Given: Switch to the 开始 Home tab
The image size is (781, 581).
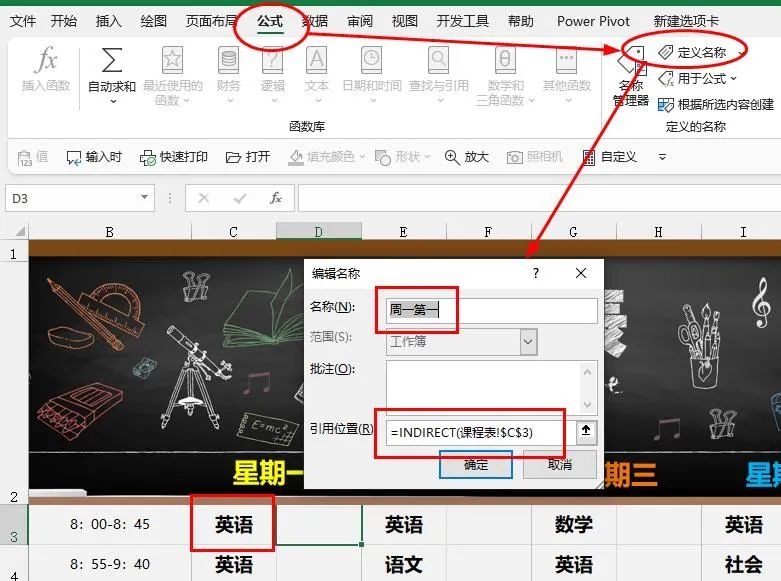Looking at the screenshot, I should (x=64, y=21).
